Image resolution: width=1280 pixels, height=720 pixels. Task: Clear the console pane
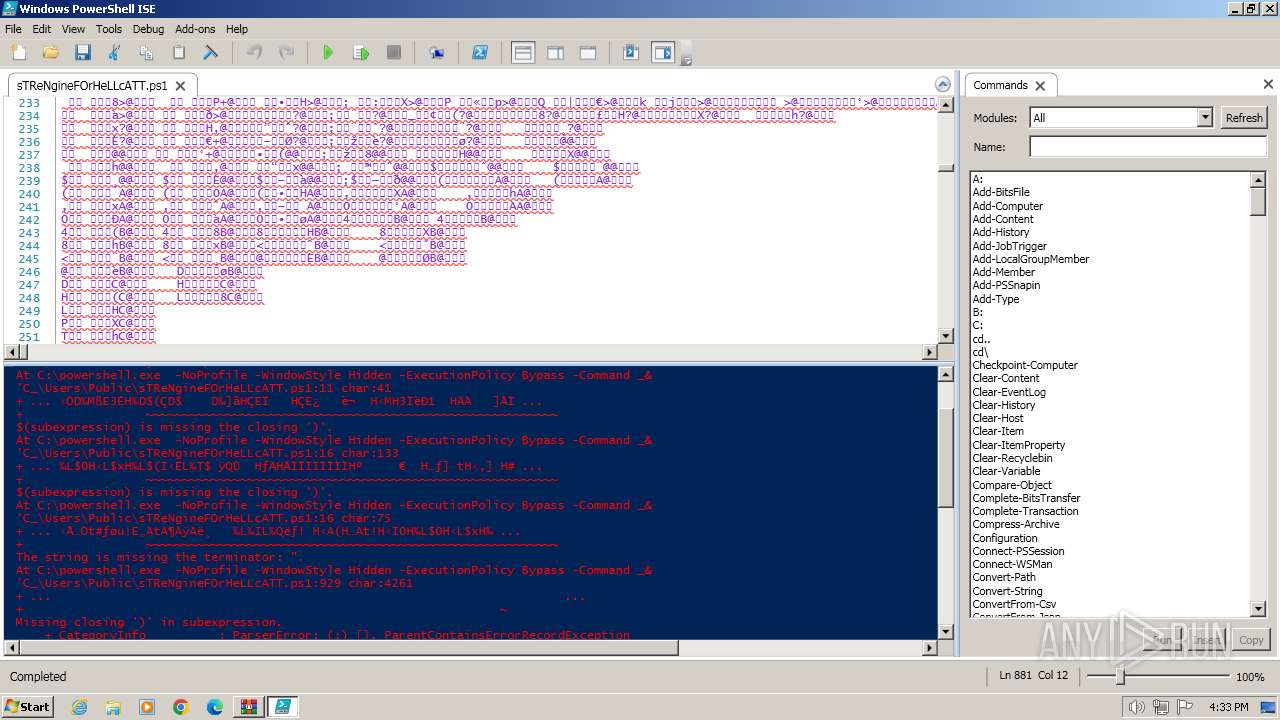211,52
